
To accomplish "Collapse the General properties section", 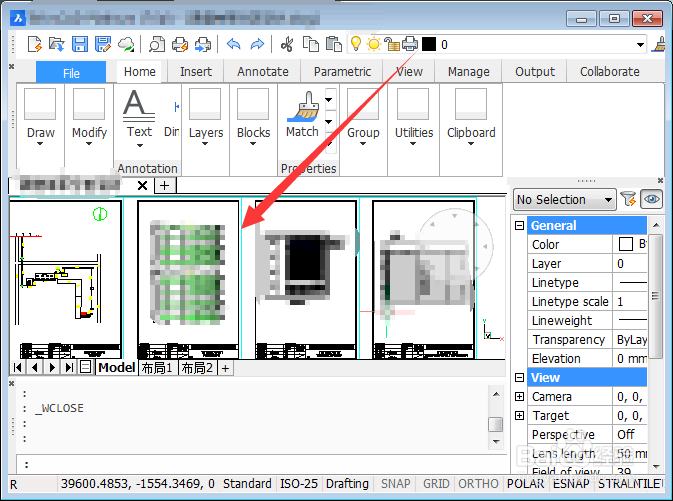I will point(519,225).
